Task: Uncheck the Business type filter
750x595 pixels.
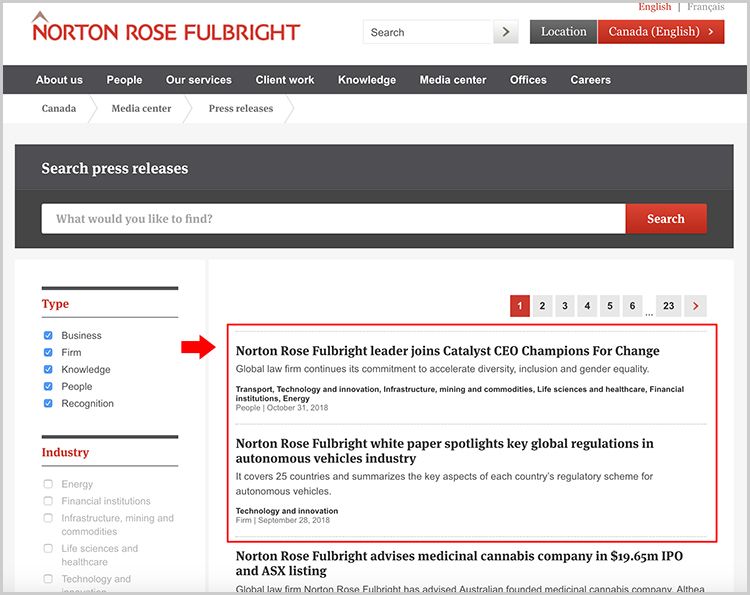Action: [48, 335]
